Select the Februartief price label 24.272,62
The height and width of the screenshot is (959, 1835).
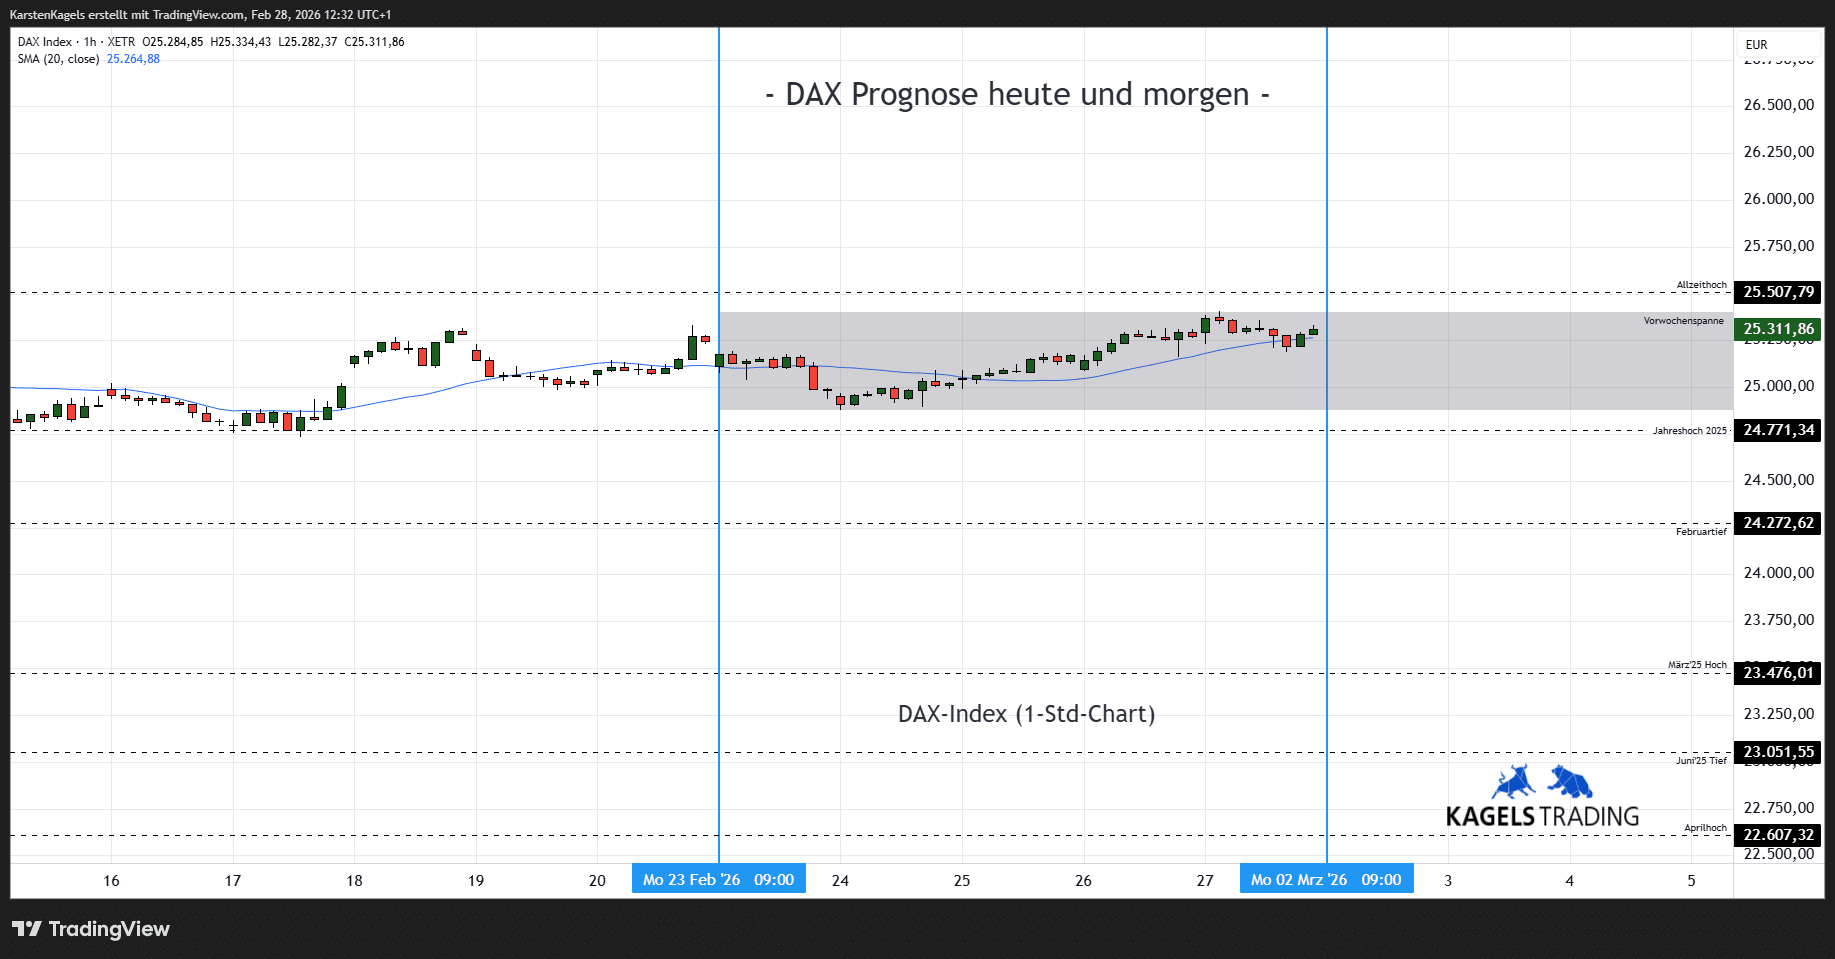pos(1777,523)
